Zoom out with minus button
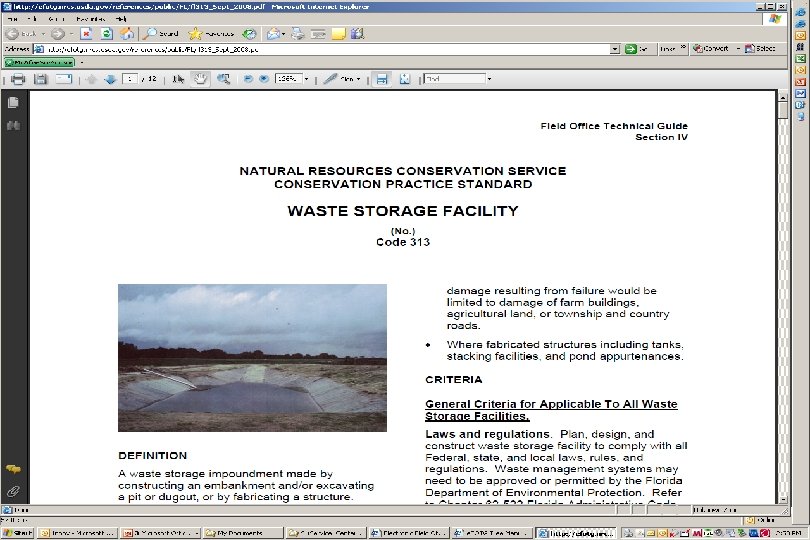 pos(248,79)
